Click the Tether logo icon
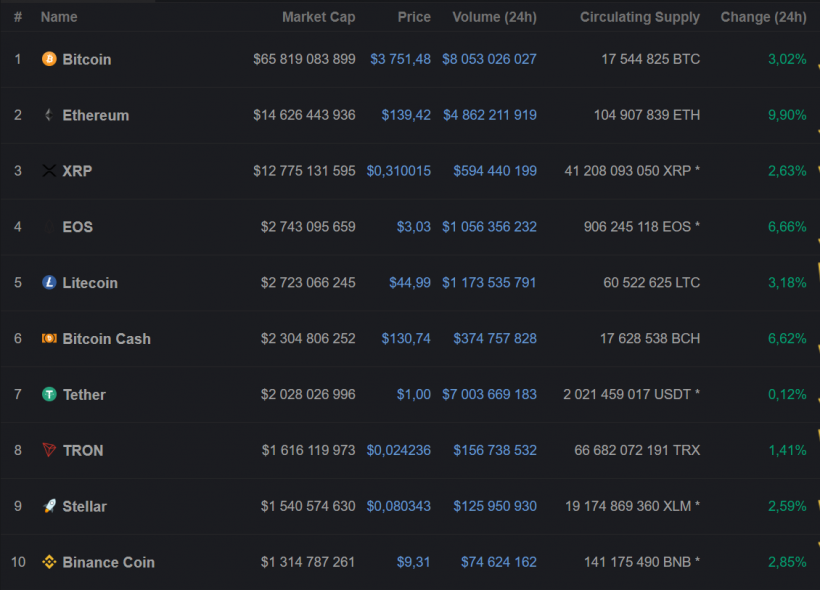 pos(49,395)
